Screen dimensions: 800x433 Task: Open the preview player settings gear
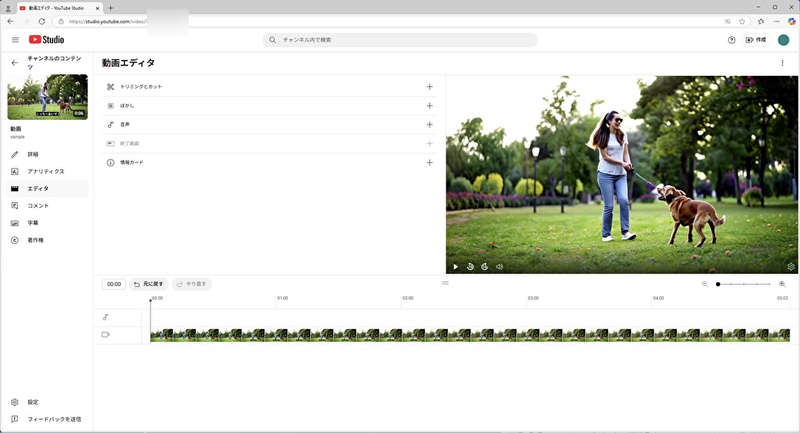790,267
